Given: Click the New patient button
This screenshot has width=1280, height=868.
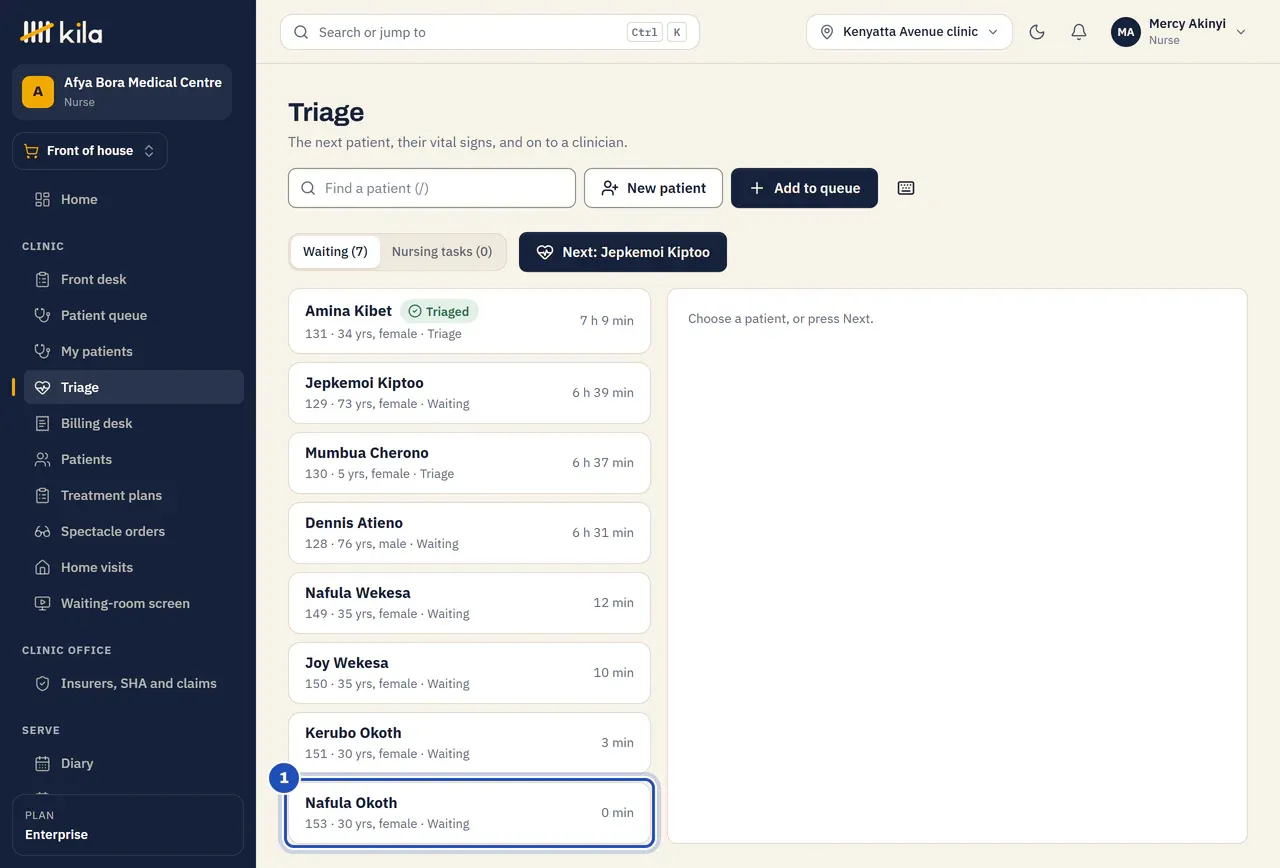Looking at the screenshot, I should coord(653,188).
